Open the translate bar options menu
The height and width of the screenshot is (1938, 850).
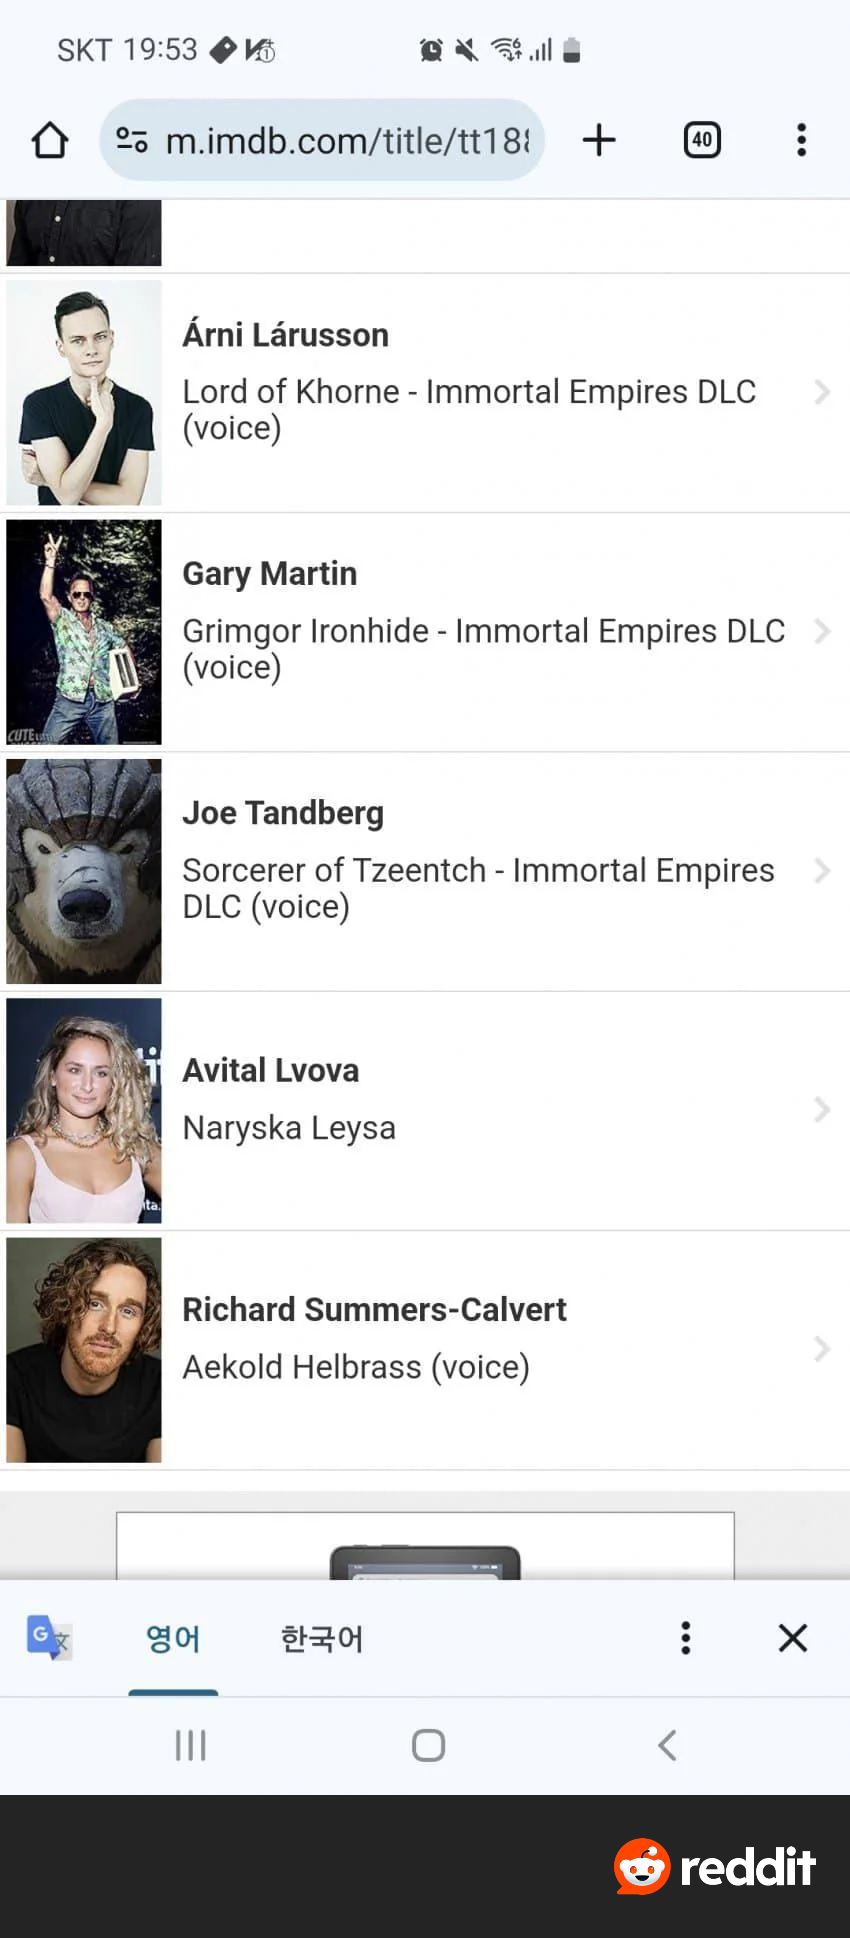point(685,1638)
